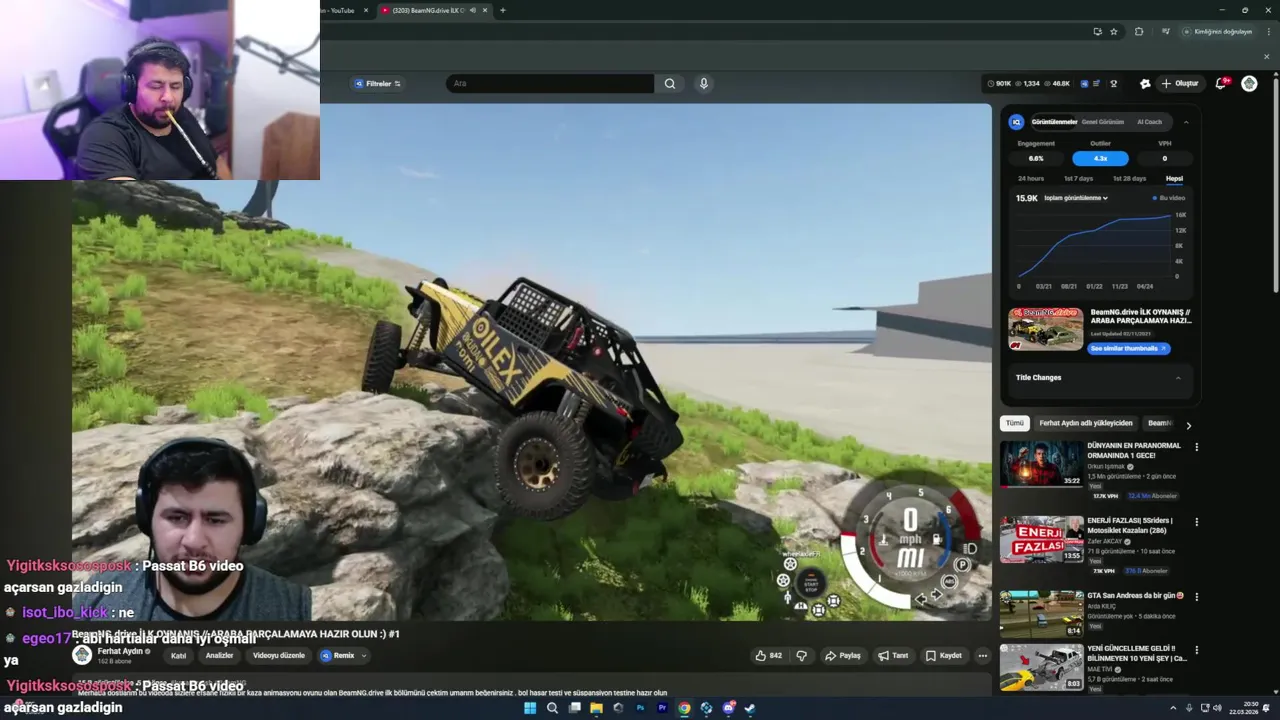Viewport: 1280px width, 720px height.
Task: Save video with Kaydet button
Action: pyautogui.click(x=943, y=656)
